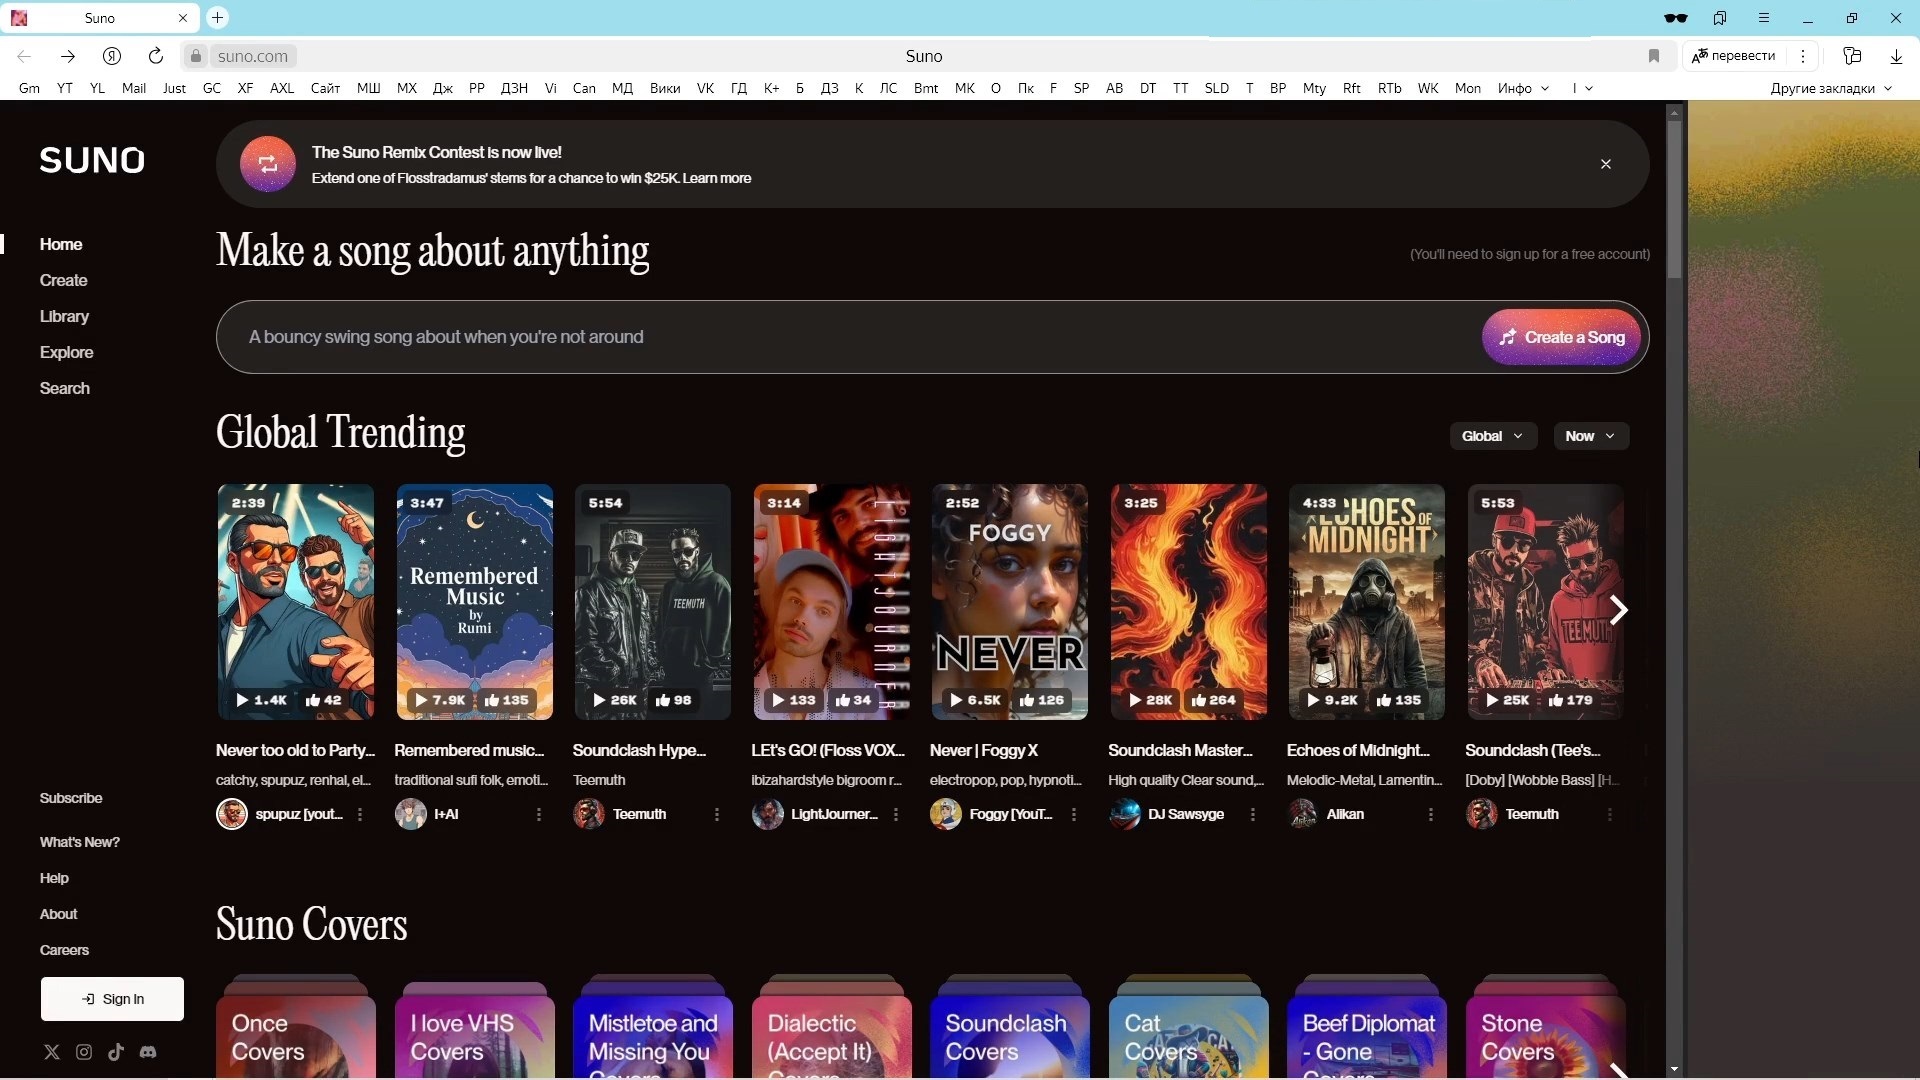This screenshot has width=1920, height=1080.
Task: Open options menu for LEt's GO! song
Action: click(x=896, y=815)
